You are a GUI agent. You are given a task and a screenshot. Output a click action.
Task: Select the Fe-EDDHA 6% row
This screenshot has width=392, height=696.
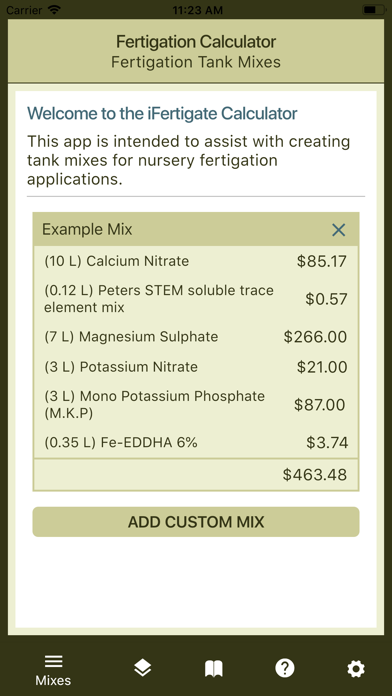(196, 443)
